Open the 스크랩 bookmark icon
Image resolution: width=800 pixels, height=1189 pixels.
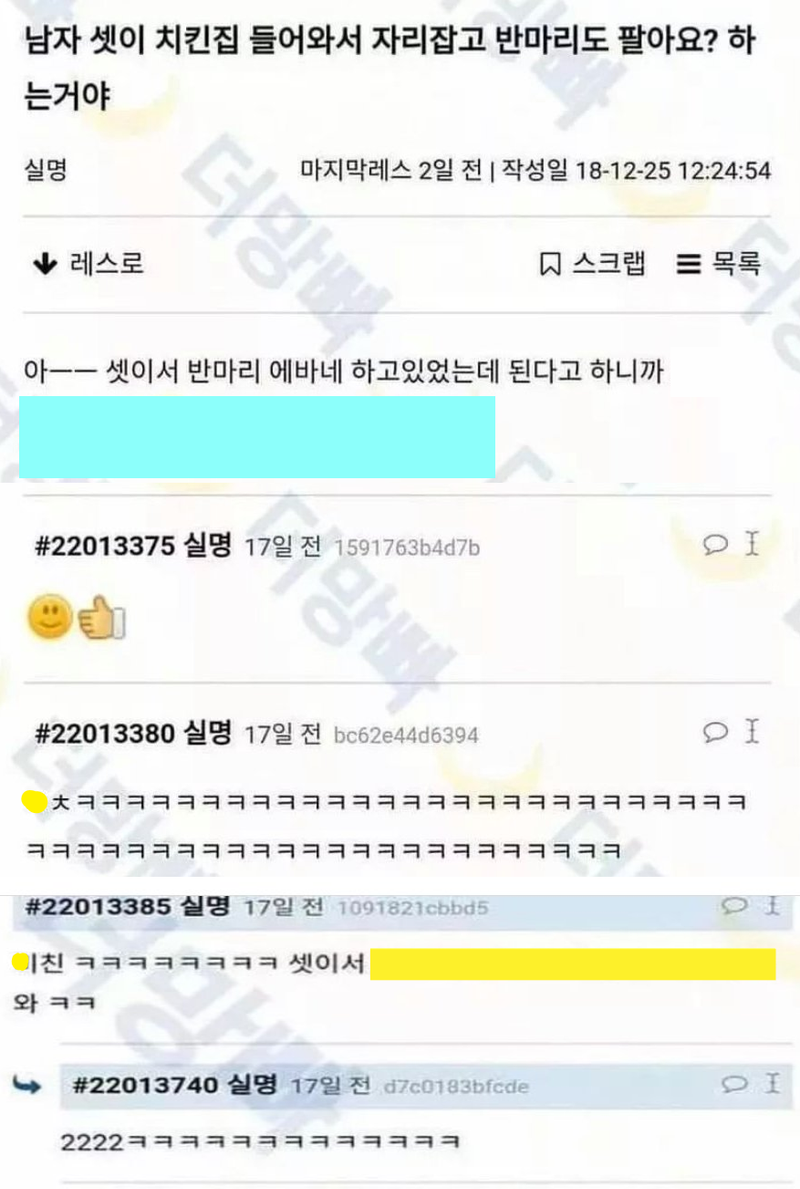coord(550,264)
